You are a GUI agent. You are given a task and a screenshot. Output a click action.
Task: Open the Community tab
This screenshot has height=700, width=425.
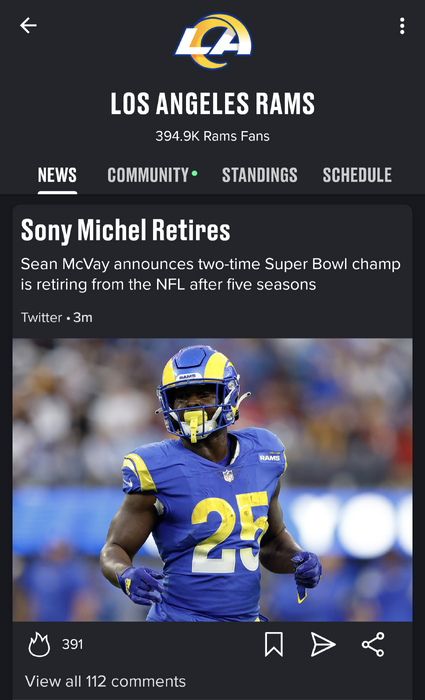point(148,175)
